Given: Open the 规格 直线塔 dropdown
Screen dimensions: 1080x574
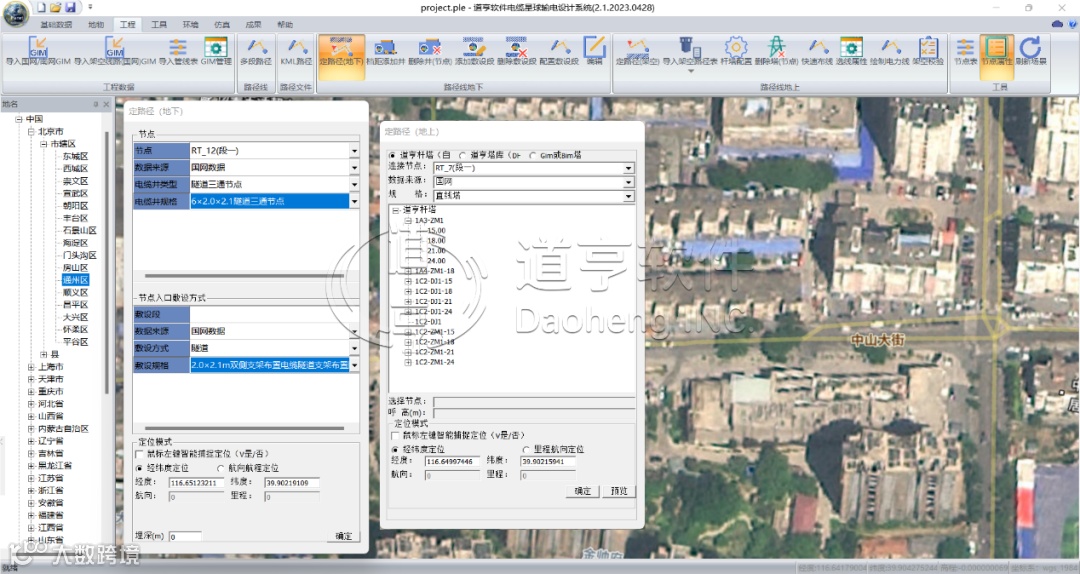Looking at the screenshot, I should pos(629,196).
